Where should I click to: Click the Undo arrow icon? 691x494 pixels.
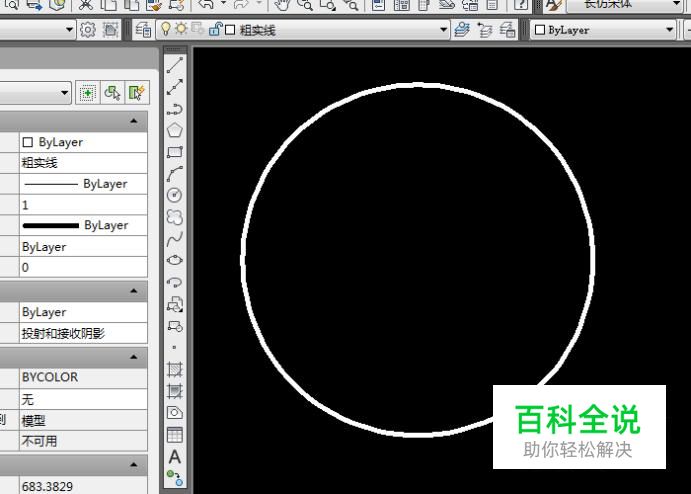206,4
